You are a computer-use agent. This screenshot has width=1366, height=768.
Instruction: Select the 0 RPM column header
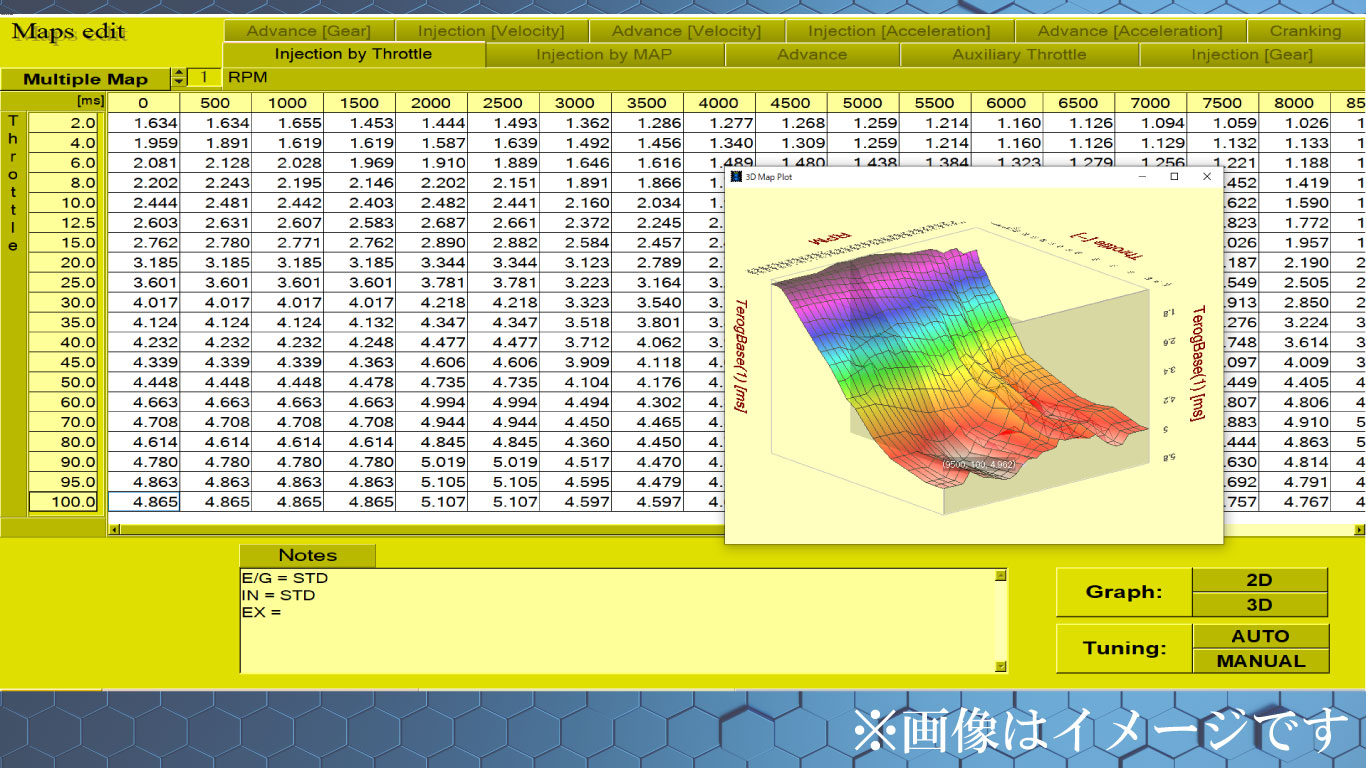coord(144,102)
